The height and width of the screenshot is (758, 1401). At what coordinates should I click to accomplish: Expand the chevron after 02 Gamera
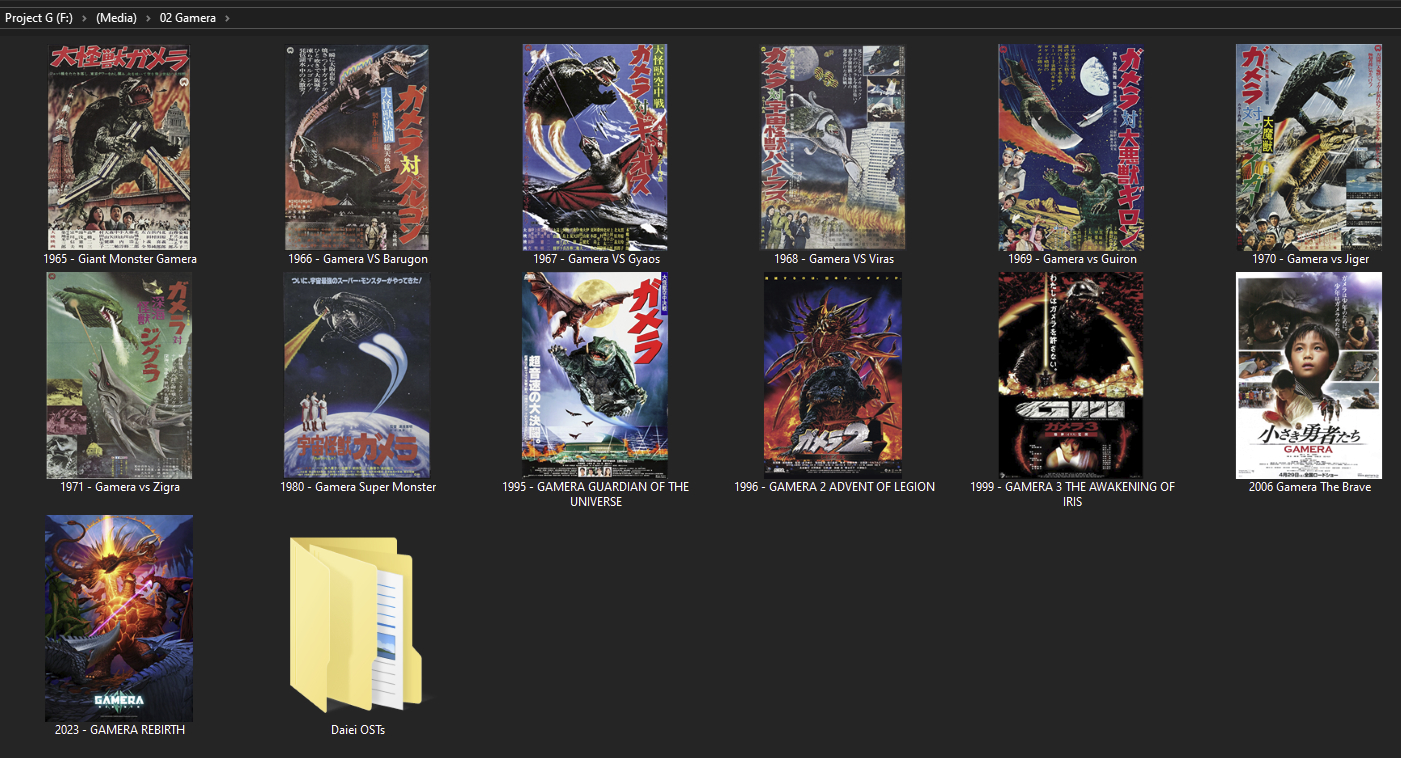click(x=228, y=18)
